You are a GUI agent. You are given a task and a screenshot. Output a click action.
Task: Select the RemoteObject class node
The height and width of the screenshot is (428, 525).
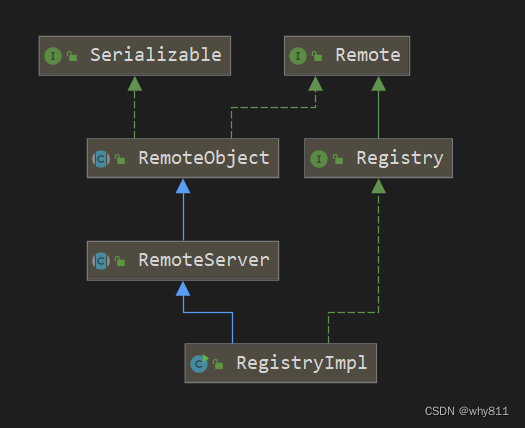tap(183, 158)
